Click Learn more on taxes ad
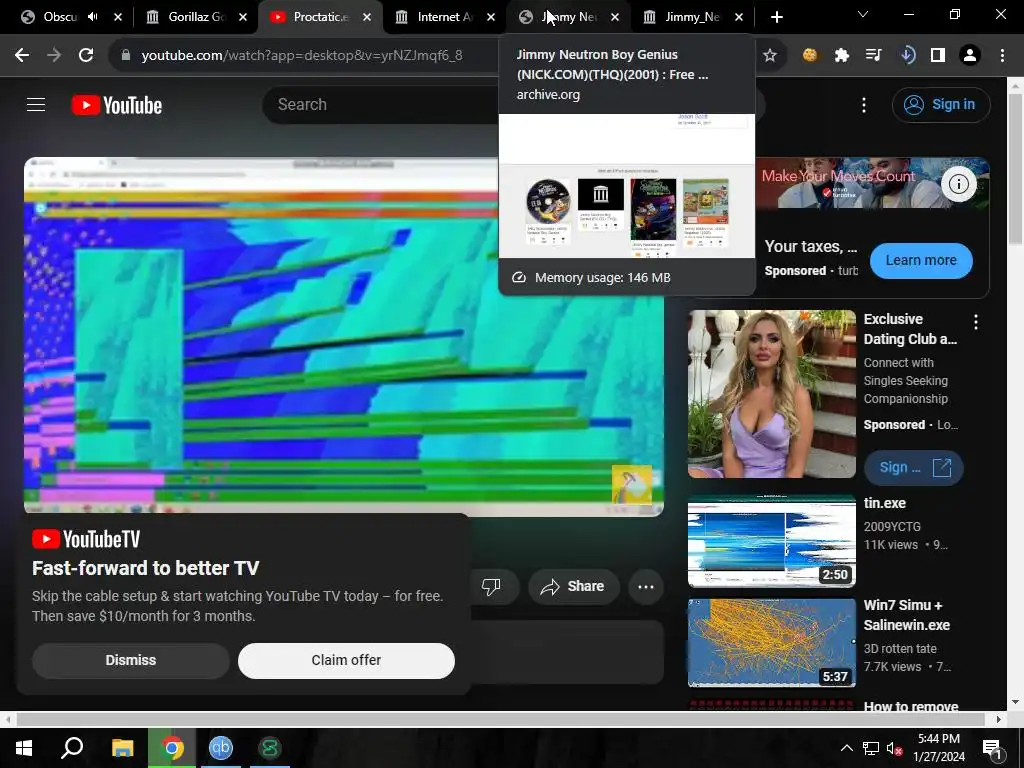 921,261
